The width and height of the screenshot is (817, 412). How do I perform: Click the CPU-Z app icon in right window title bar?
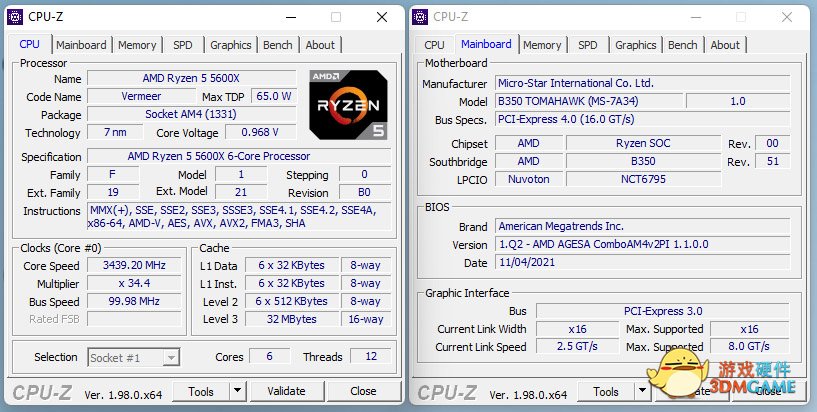point(419,17)
